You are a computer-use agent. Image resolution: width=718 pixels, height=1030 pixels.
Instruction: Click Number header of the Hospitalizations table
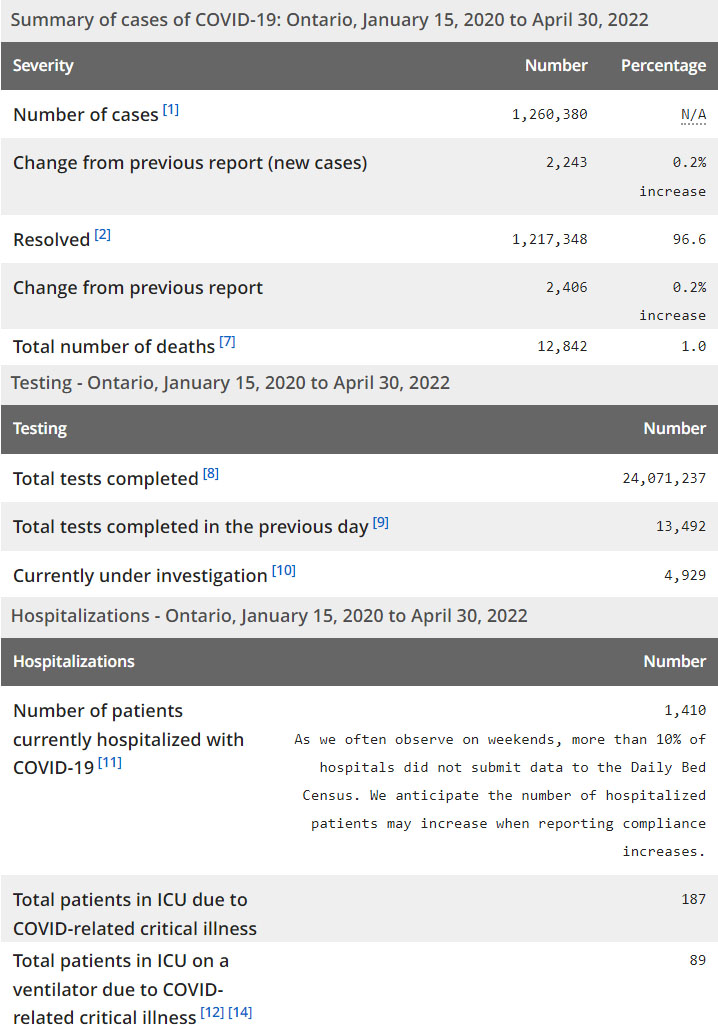pyautogui.click(x=674, y=662)
